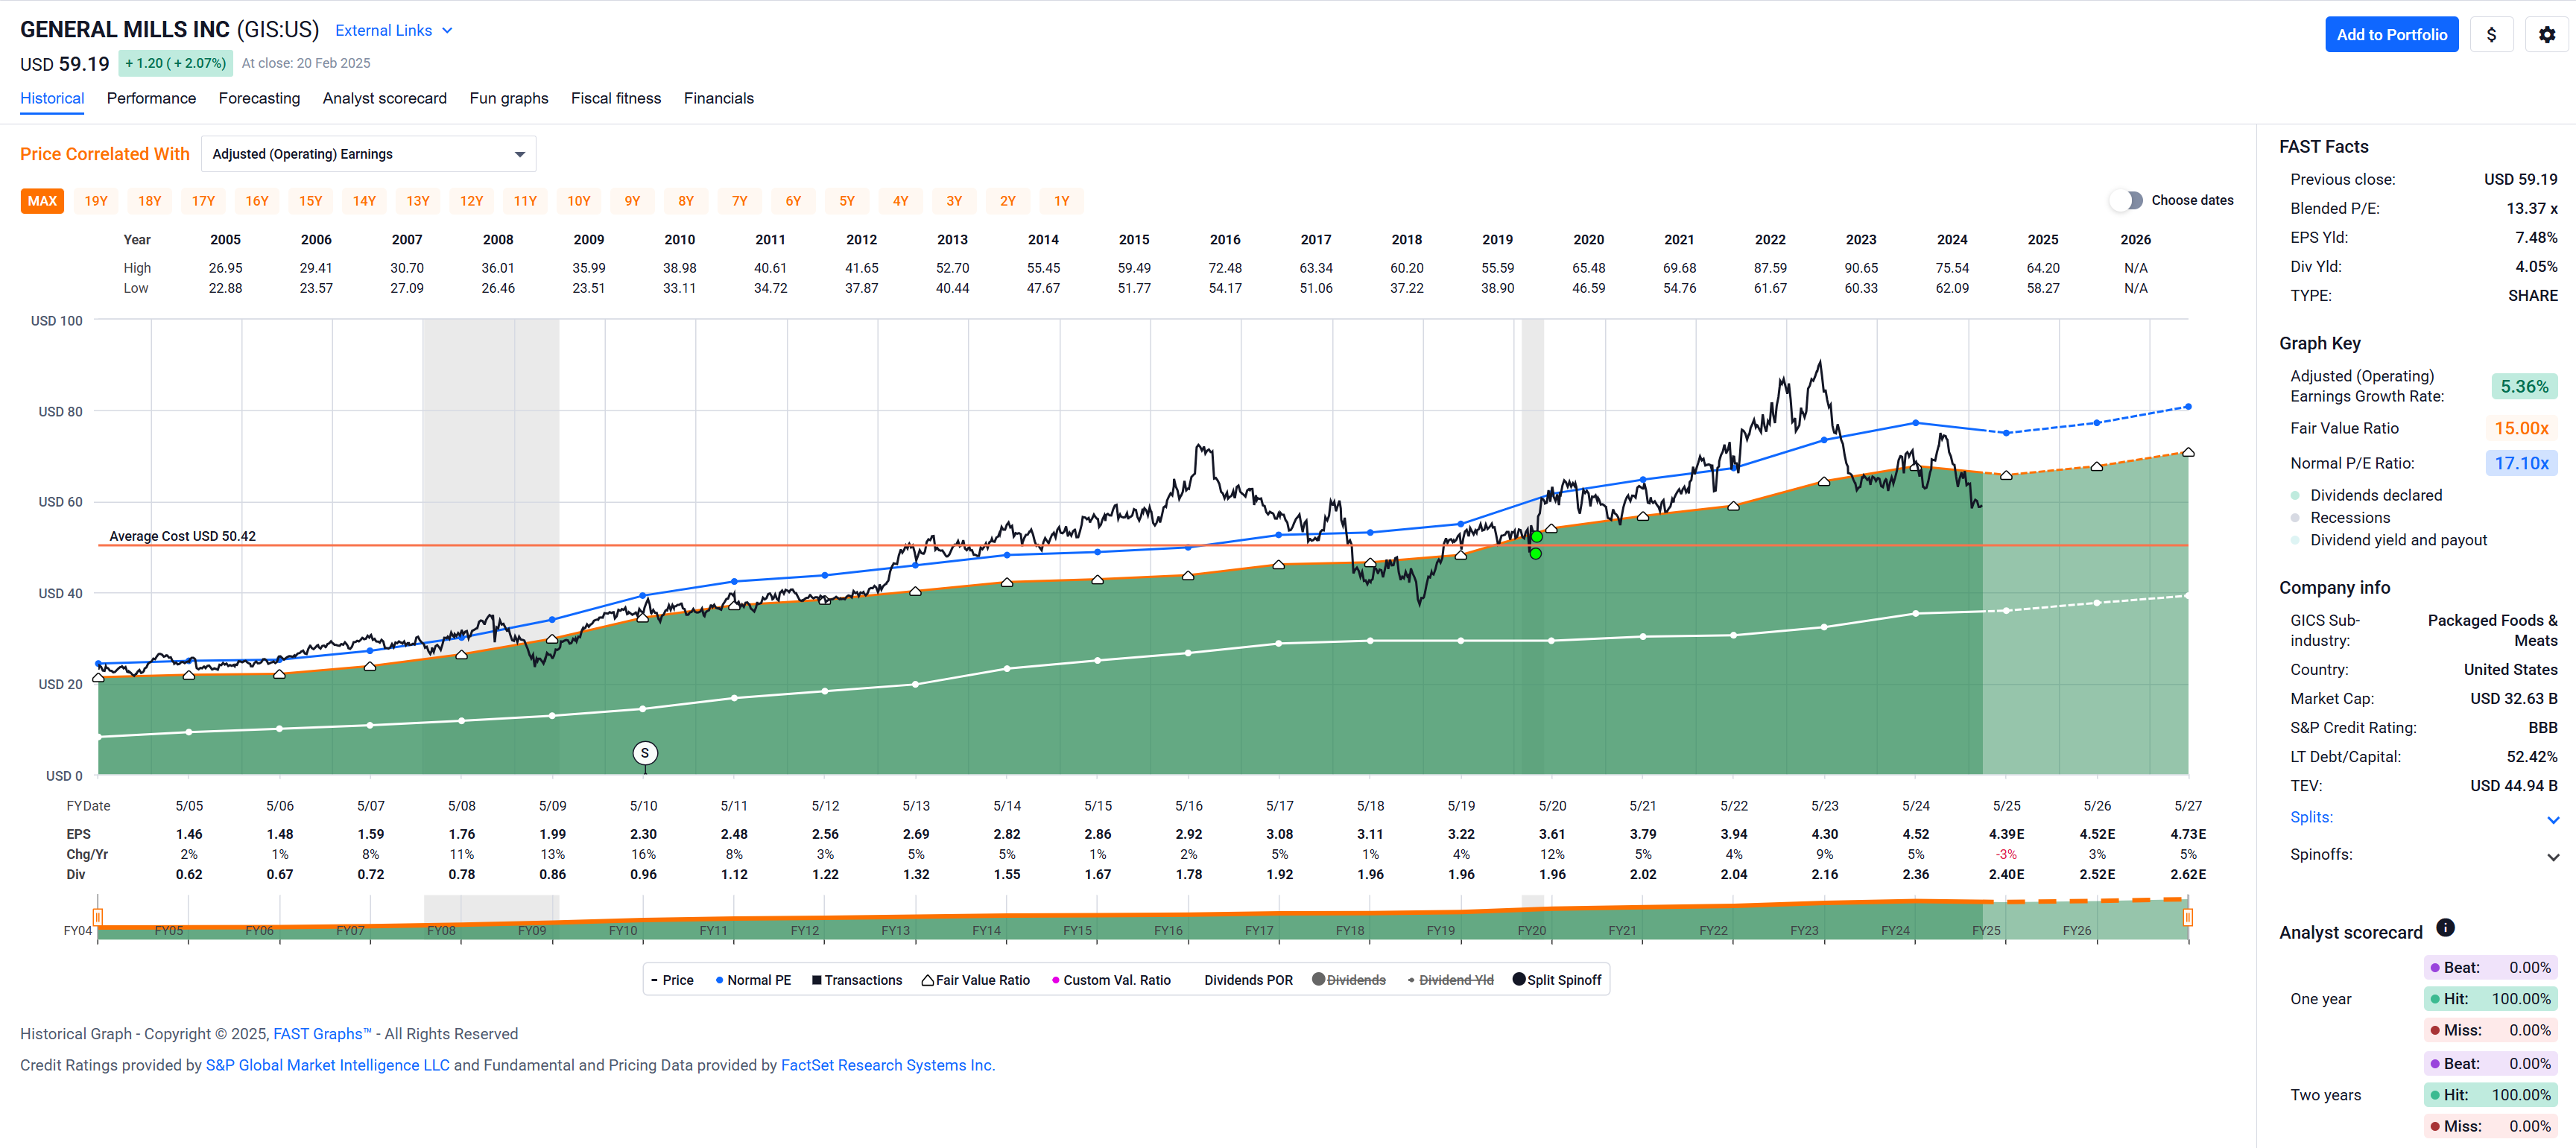Click the earnings growth rate 5.36% swatch
This screenshot has width=2576, height=1148.
[x=2524, y=386]
